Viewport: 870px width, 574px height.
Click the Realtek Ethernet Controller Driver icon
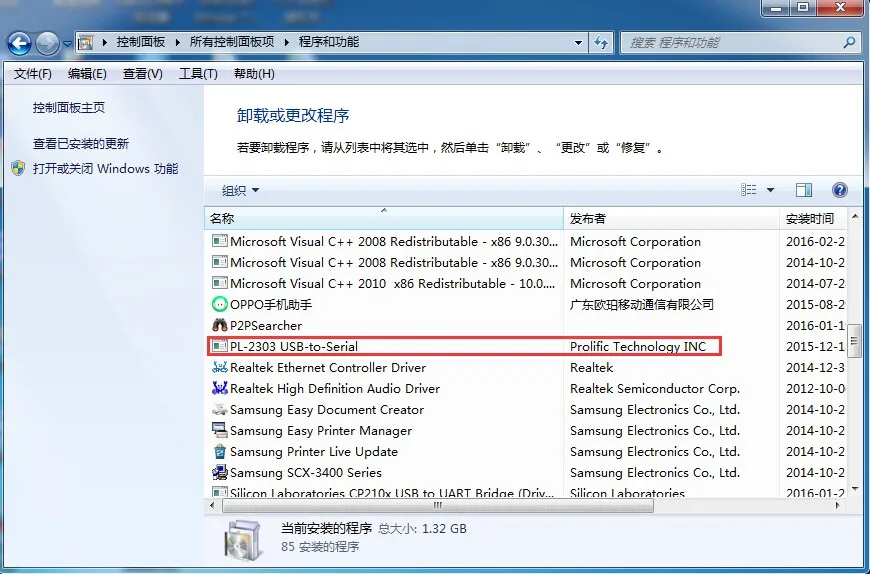[220, 367]
